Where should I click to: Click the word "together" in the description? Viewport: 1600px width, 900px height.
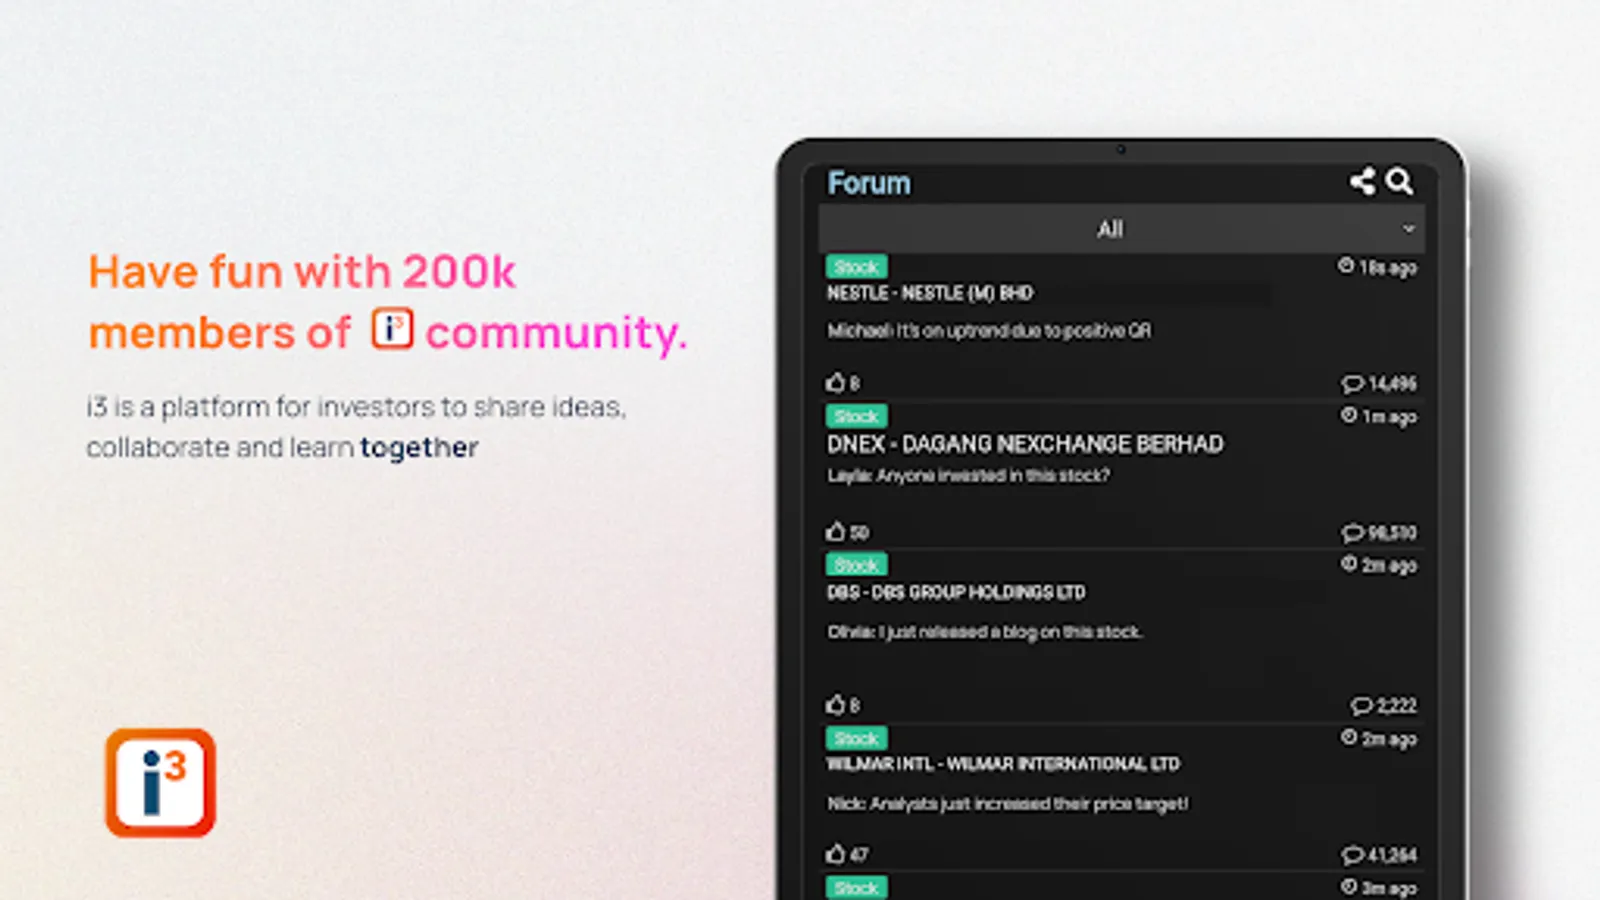(x=419, y=447)
